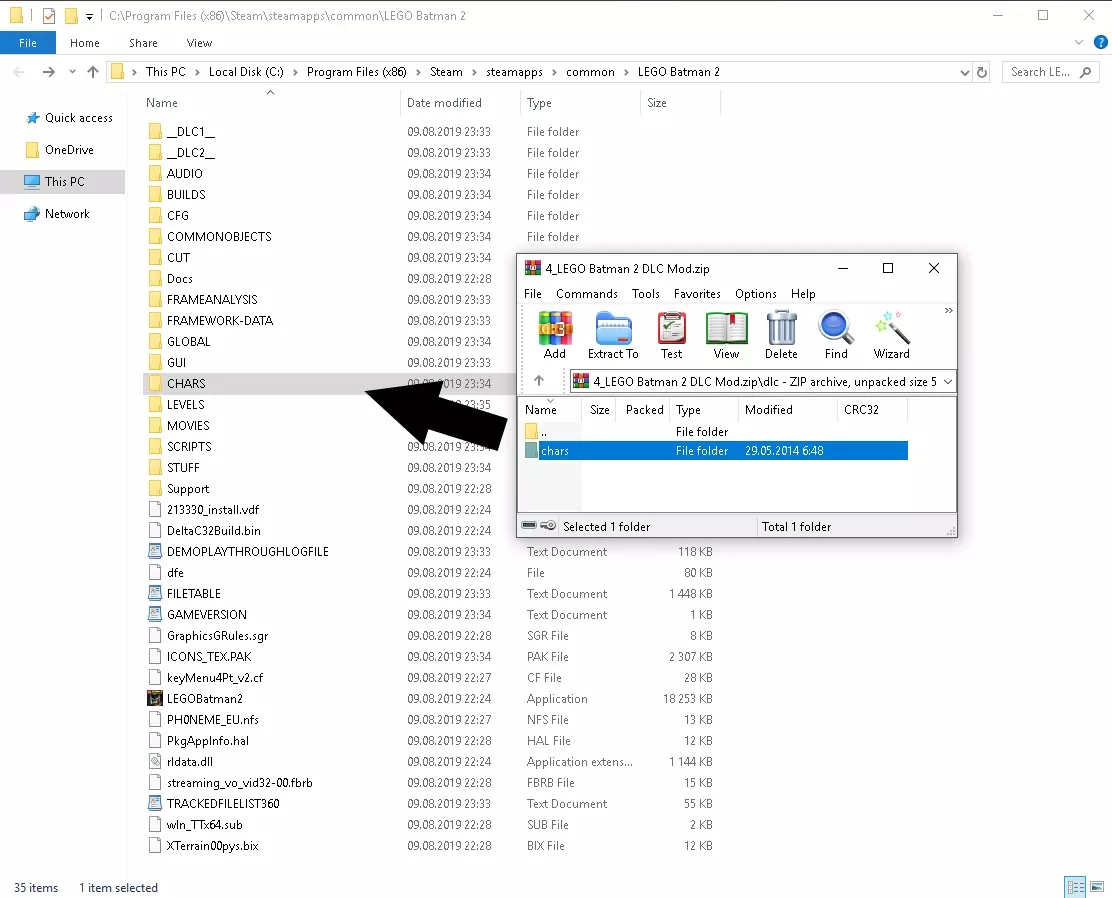1112x898 pixels.
Task: Click the Program Files (x86) breadcrumb
Action: click(x=357, y=72)
